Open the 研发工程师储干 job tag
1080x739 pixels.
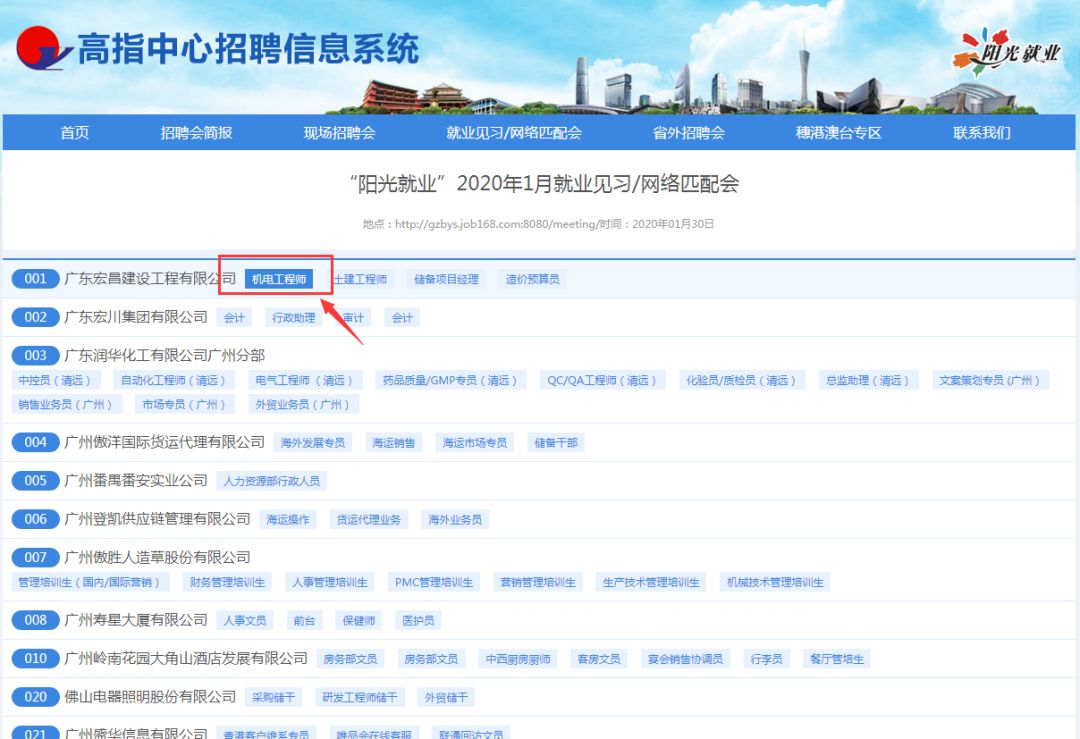tap(360, 698)
